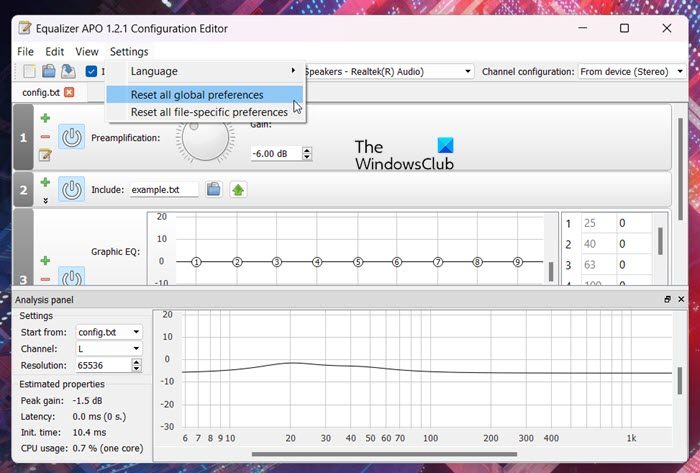Float the Analysis panel with restore icon
The height and width of the screenshot is (473, 700).
pyautogui.click(x=667, y=299)
